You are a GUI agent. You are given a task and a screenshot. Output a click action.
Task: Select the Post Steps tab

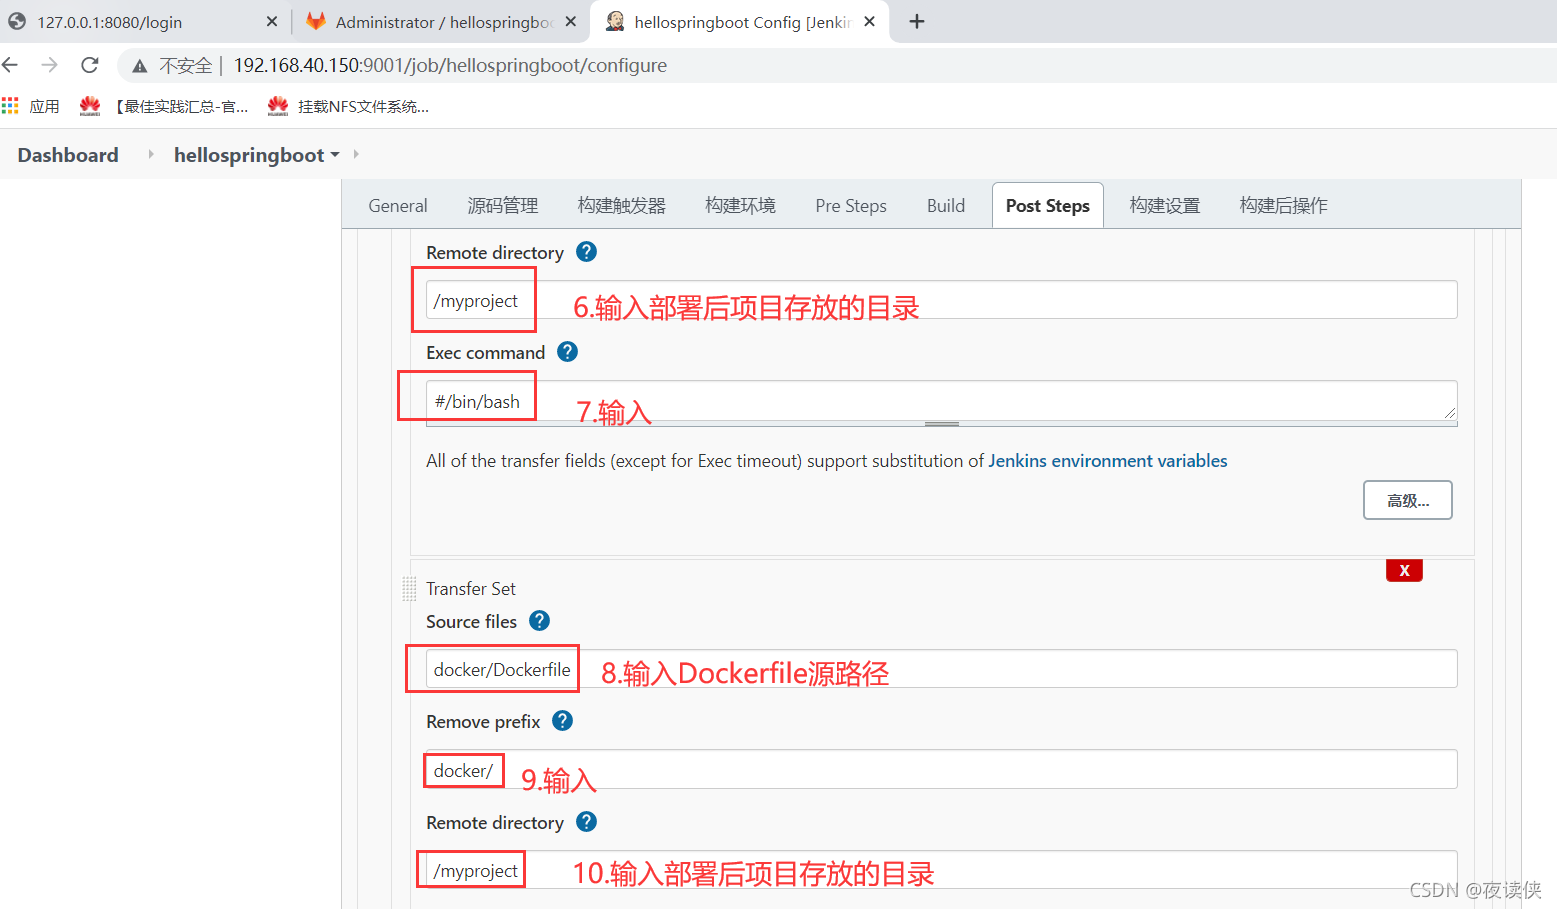point(1048,205)
